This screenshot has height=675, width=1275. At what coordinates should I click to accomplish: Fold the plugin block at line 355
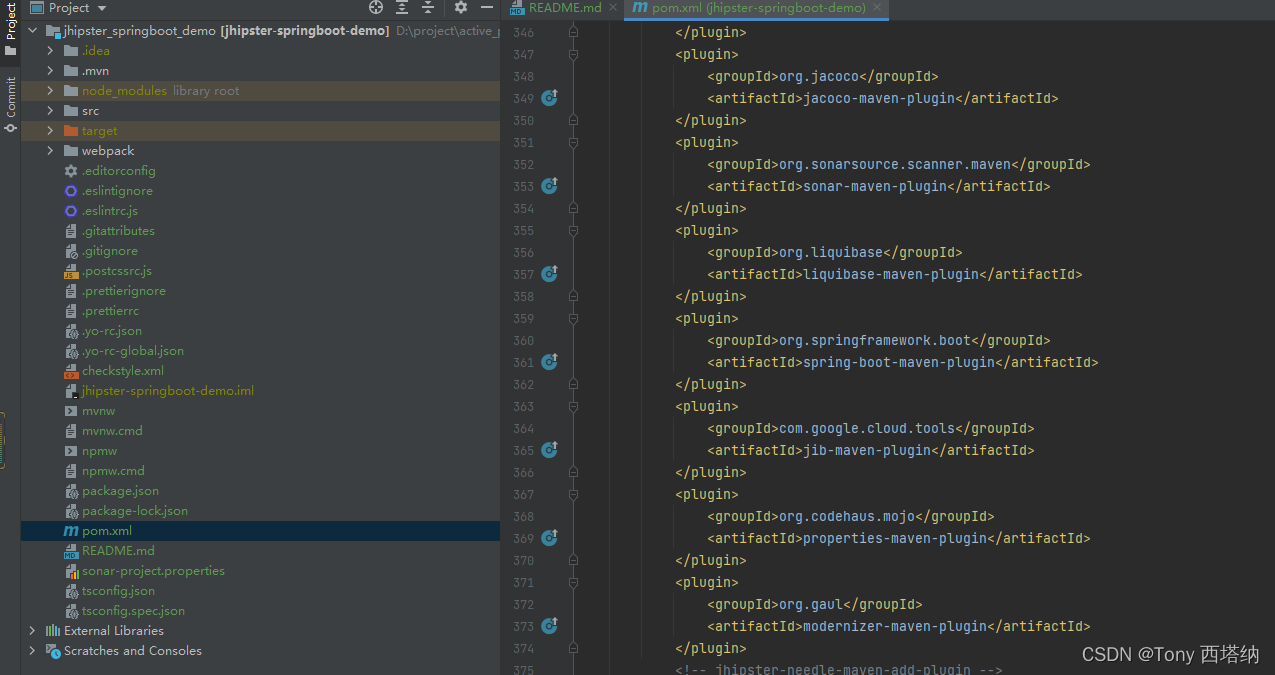[573, 230]
